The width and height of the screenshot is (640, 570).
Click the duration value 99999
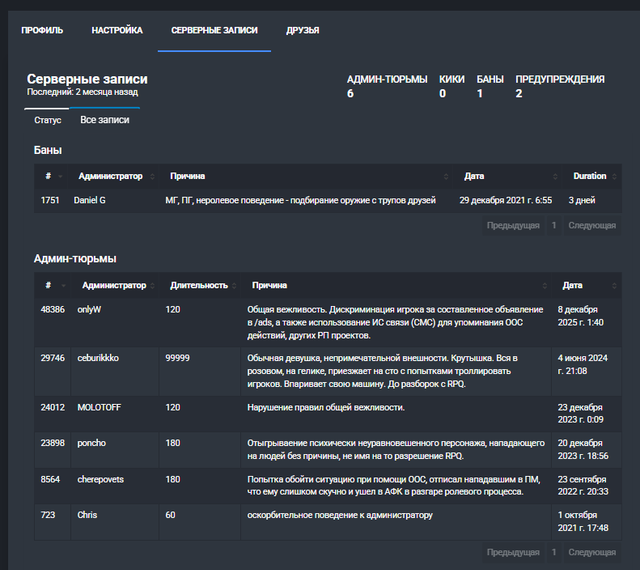(x=178, y=358)
